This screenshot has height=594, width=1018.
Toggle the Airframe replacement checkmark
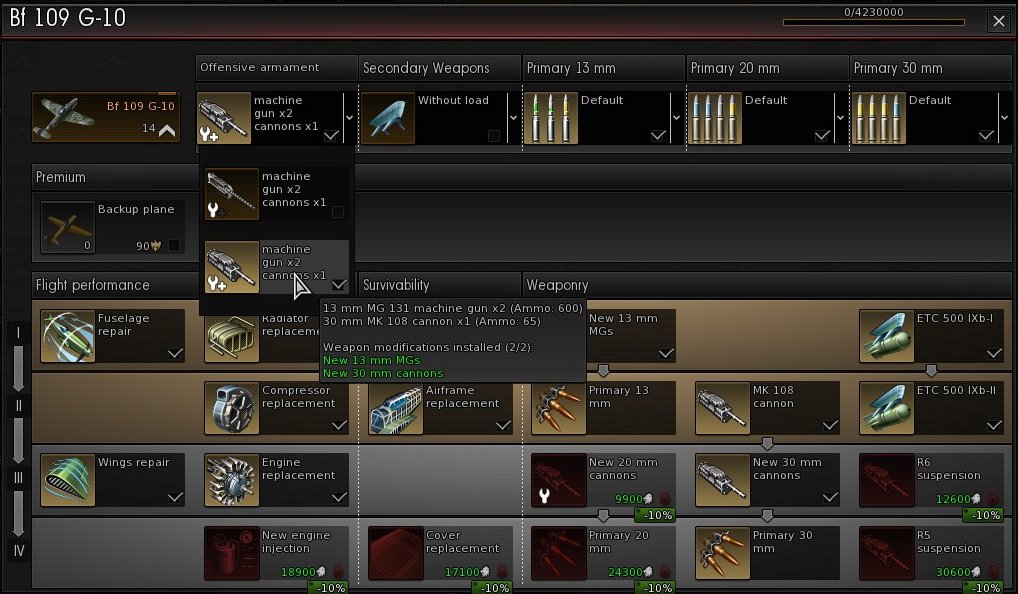[503, 425]
